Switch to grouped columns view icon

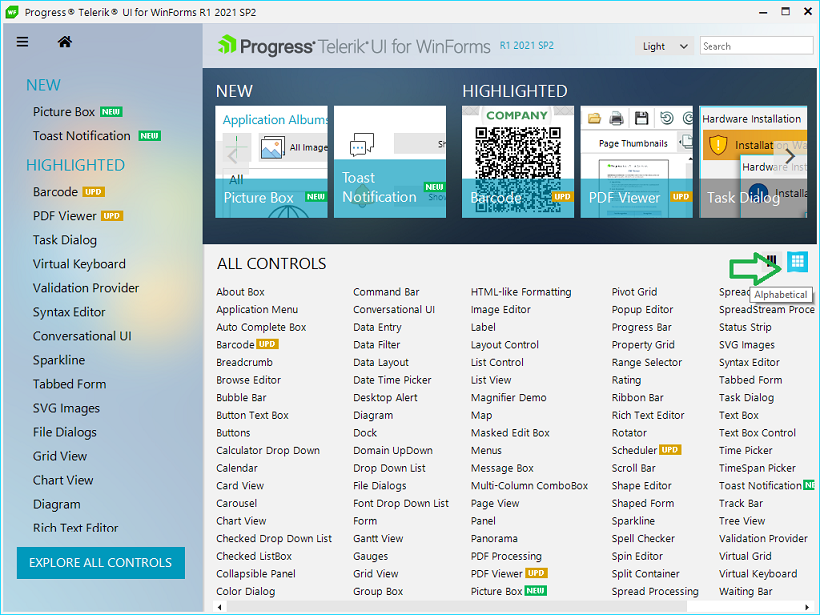(x=771, y=261)
